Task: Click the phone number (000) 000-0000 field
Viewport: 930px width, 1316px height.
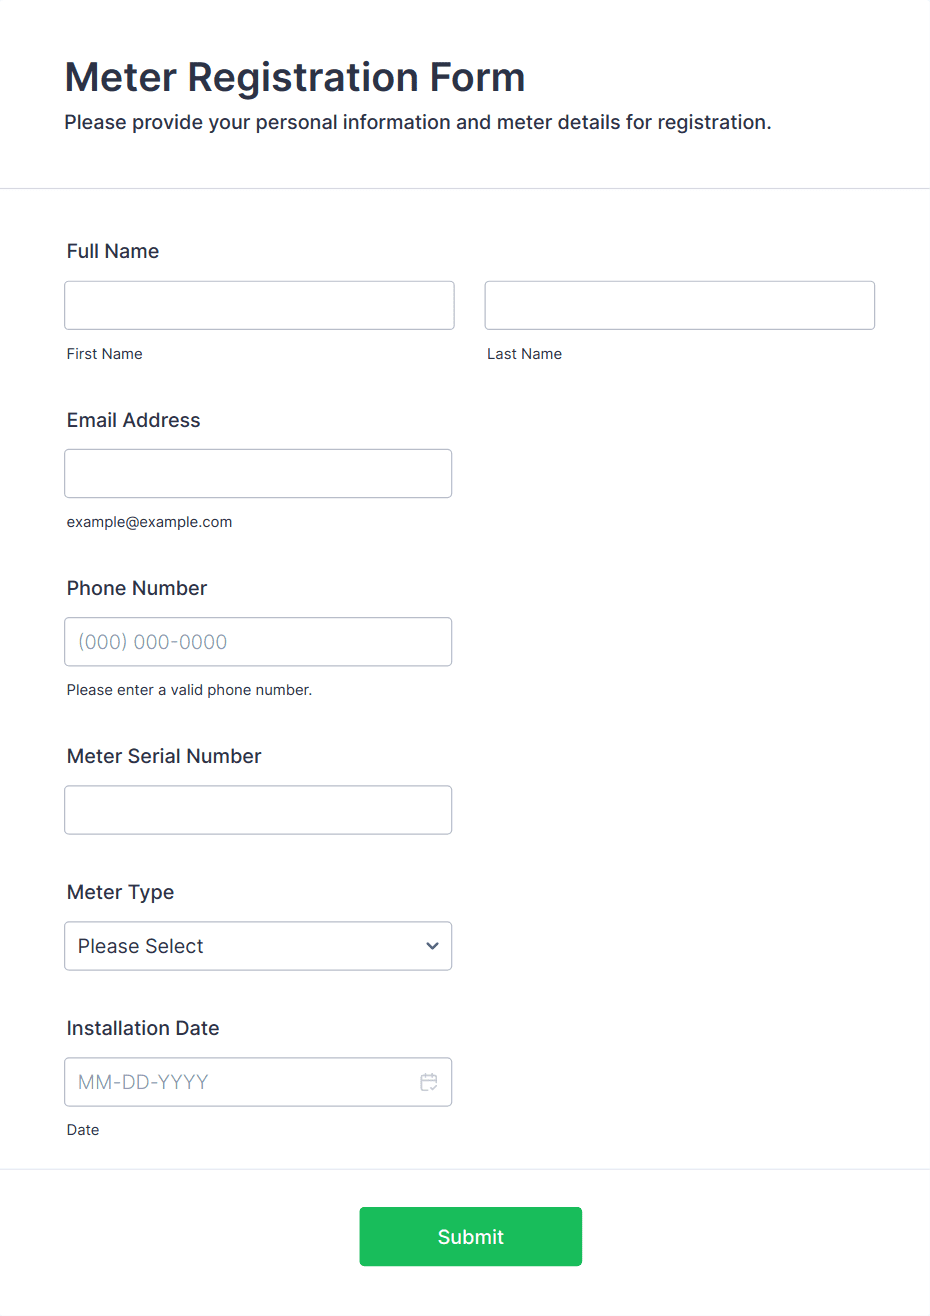Action: coord(258,642)
